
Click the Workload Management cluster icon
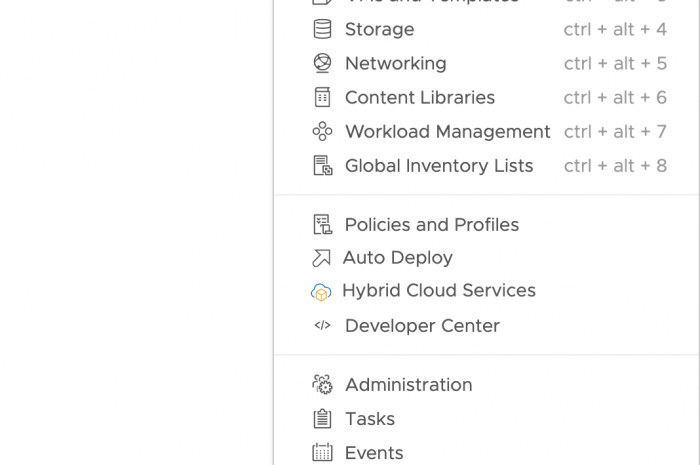coord(322,131)
